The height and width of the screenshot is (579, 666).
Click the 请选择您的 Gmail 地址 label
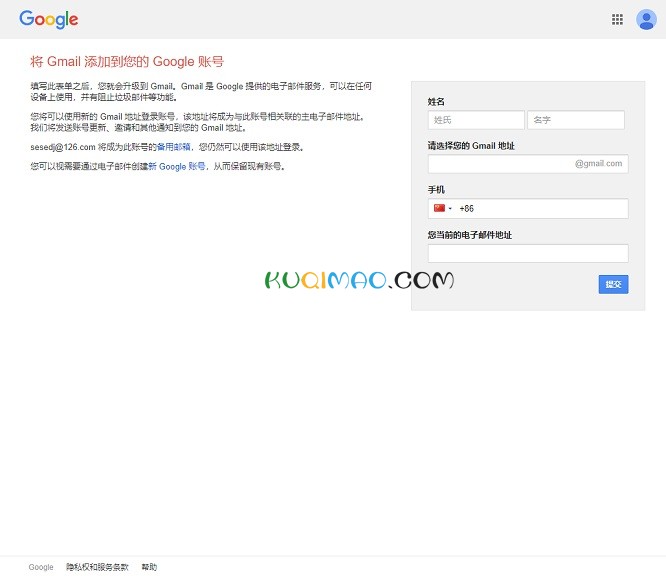coord(471,146)
